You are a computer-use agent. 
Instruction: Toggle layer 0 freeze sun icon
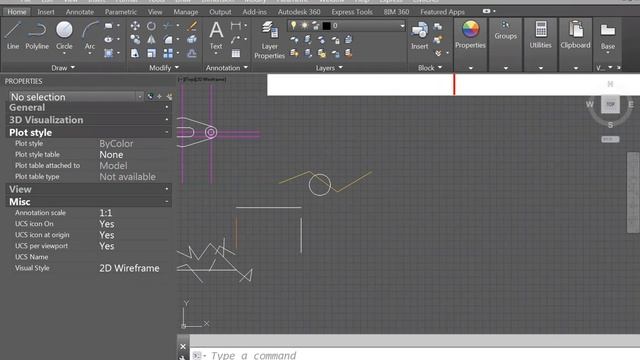tap(304, 25)
